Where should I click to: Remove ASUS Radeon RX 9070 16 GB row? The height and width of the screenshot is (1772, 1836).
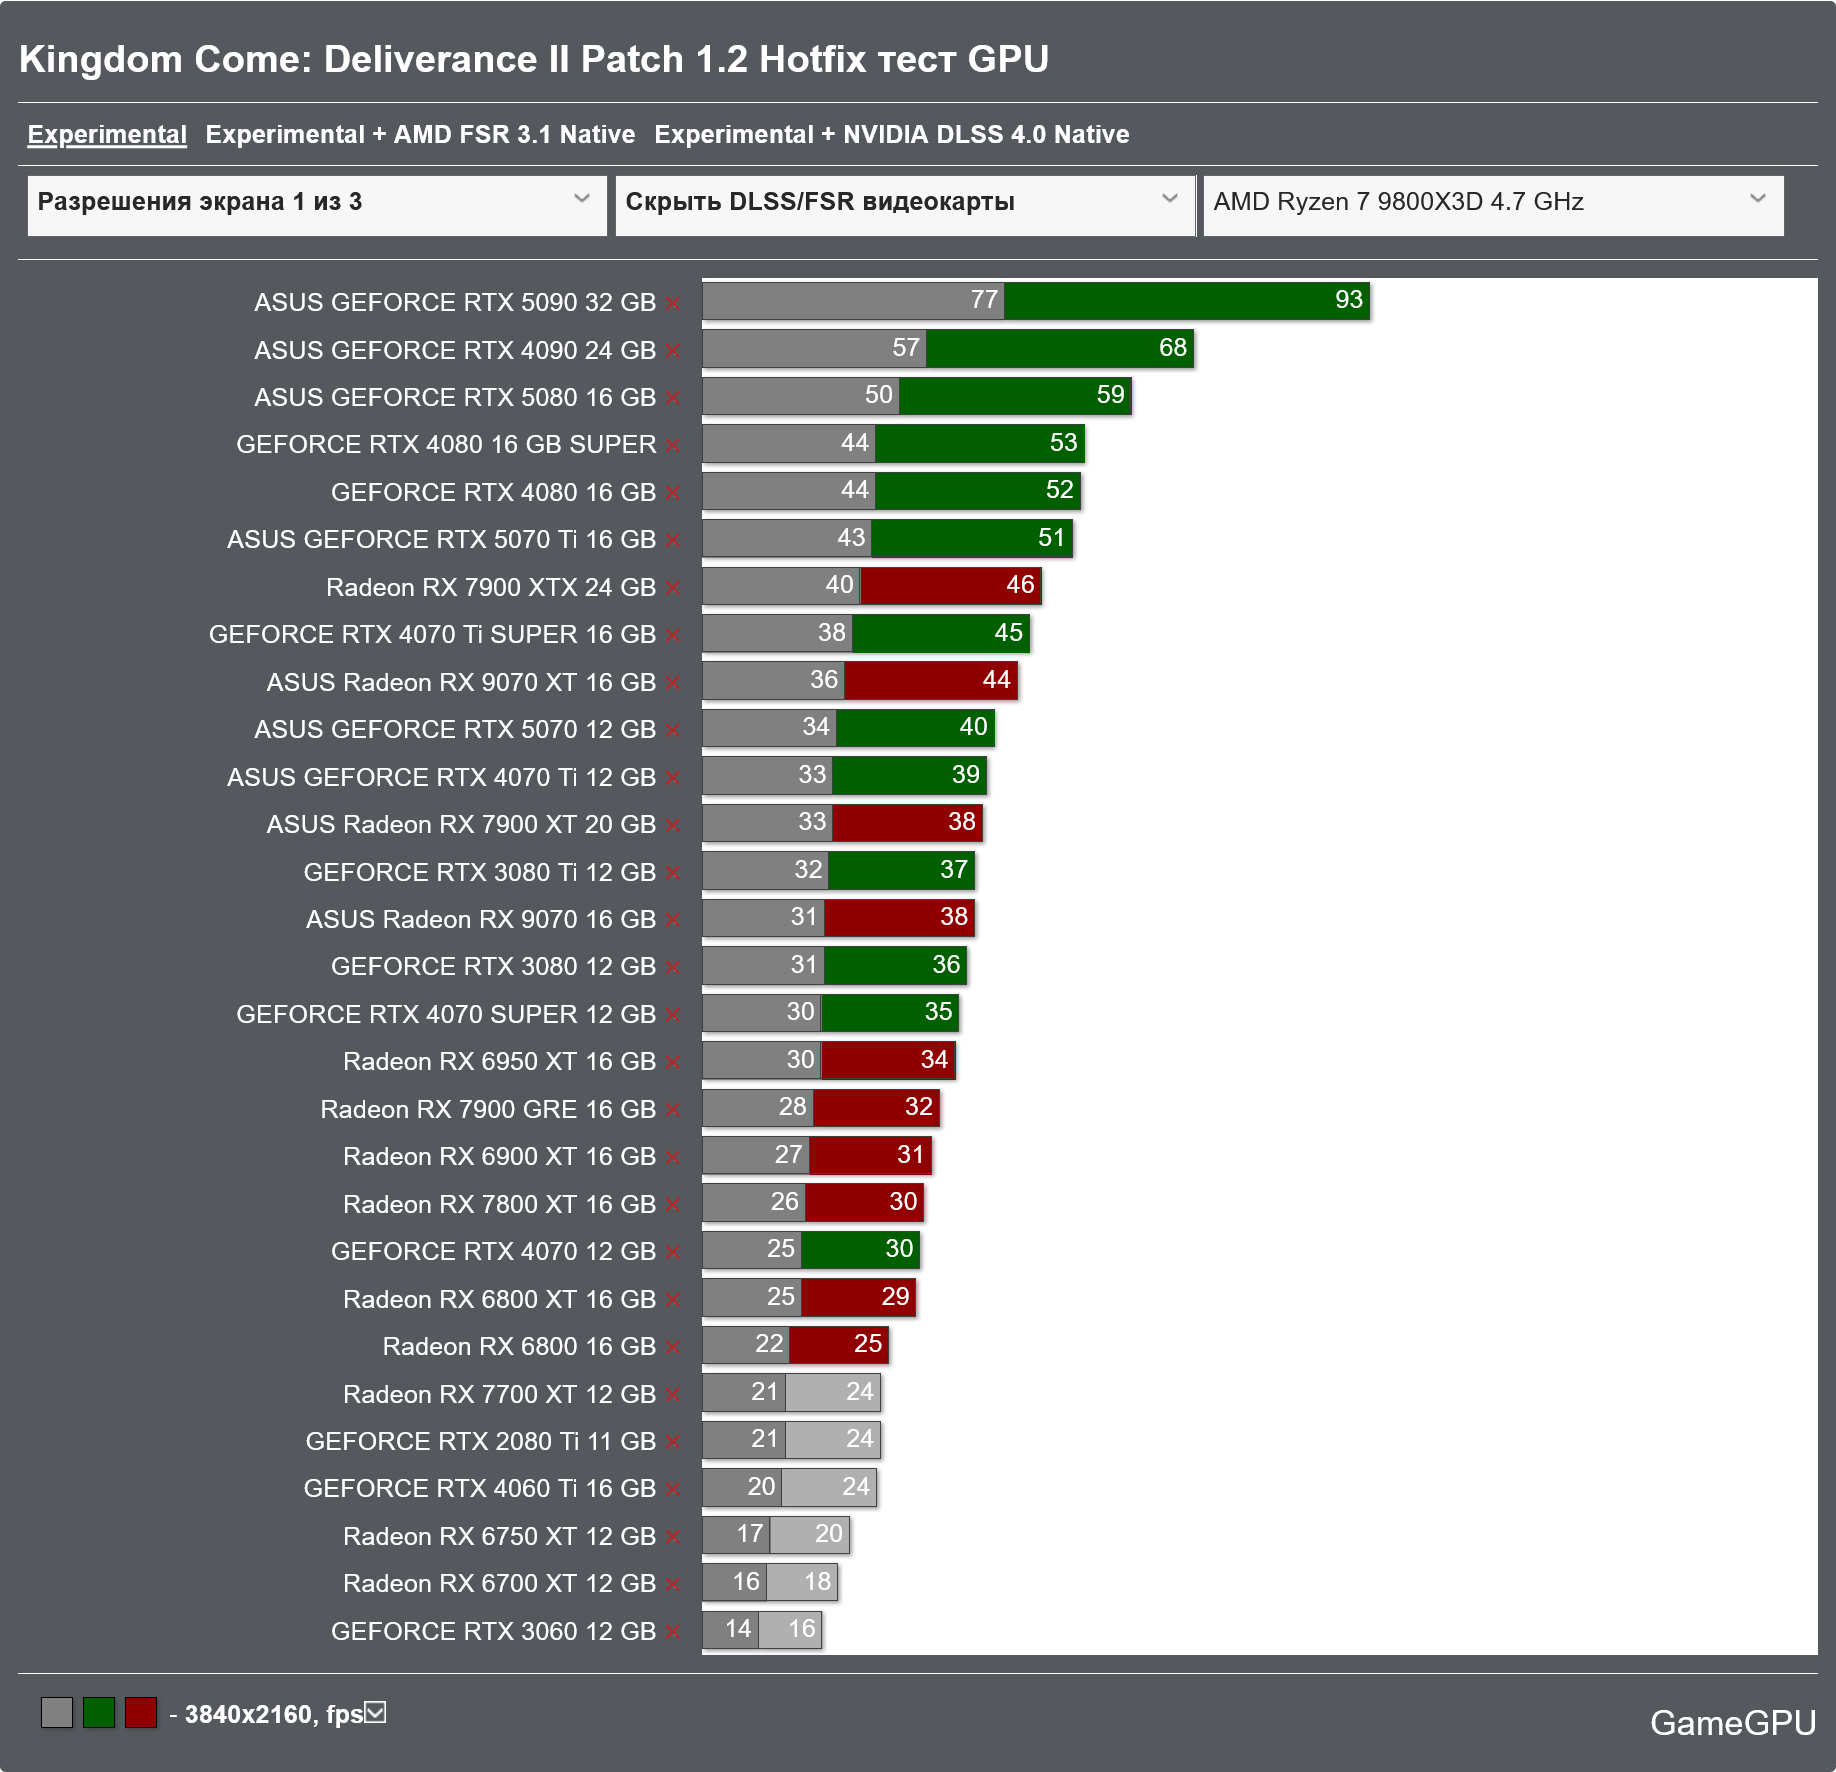(x=673, y=920)
